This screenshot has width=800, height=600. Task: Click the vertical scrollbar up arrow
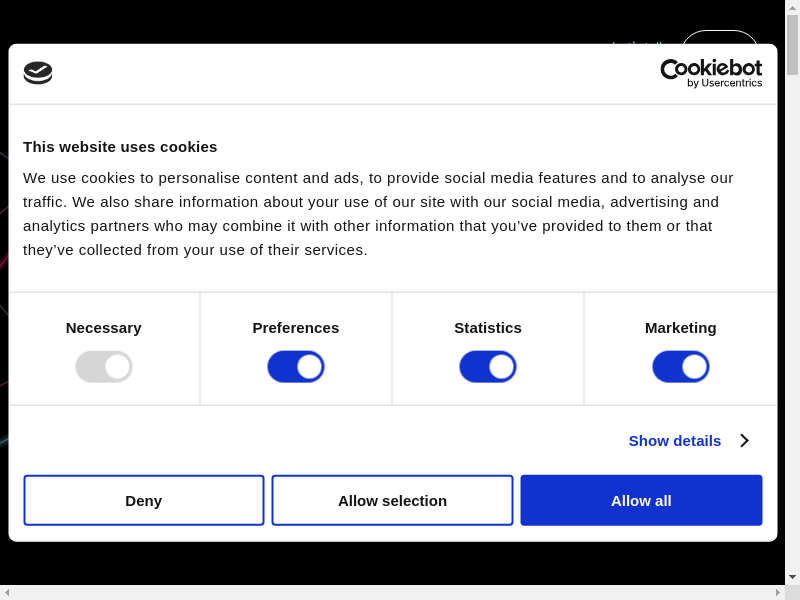pyautogui.click(x=792, y=7)
